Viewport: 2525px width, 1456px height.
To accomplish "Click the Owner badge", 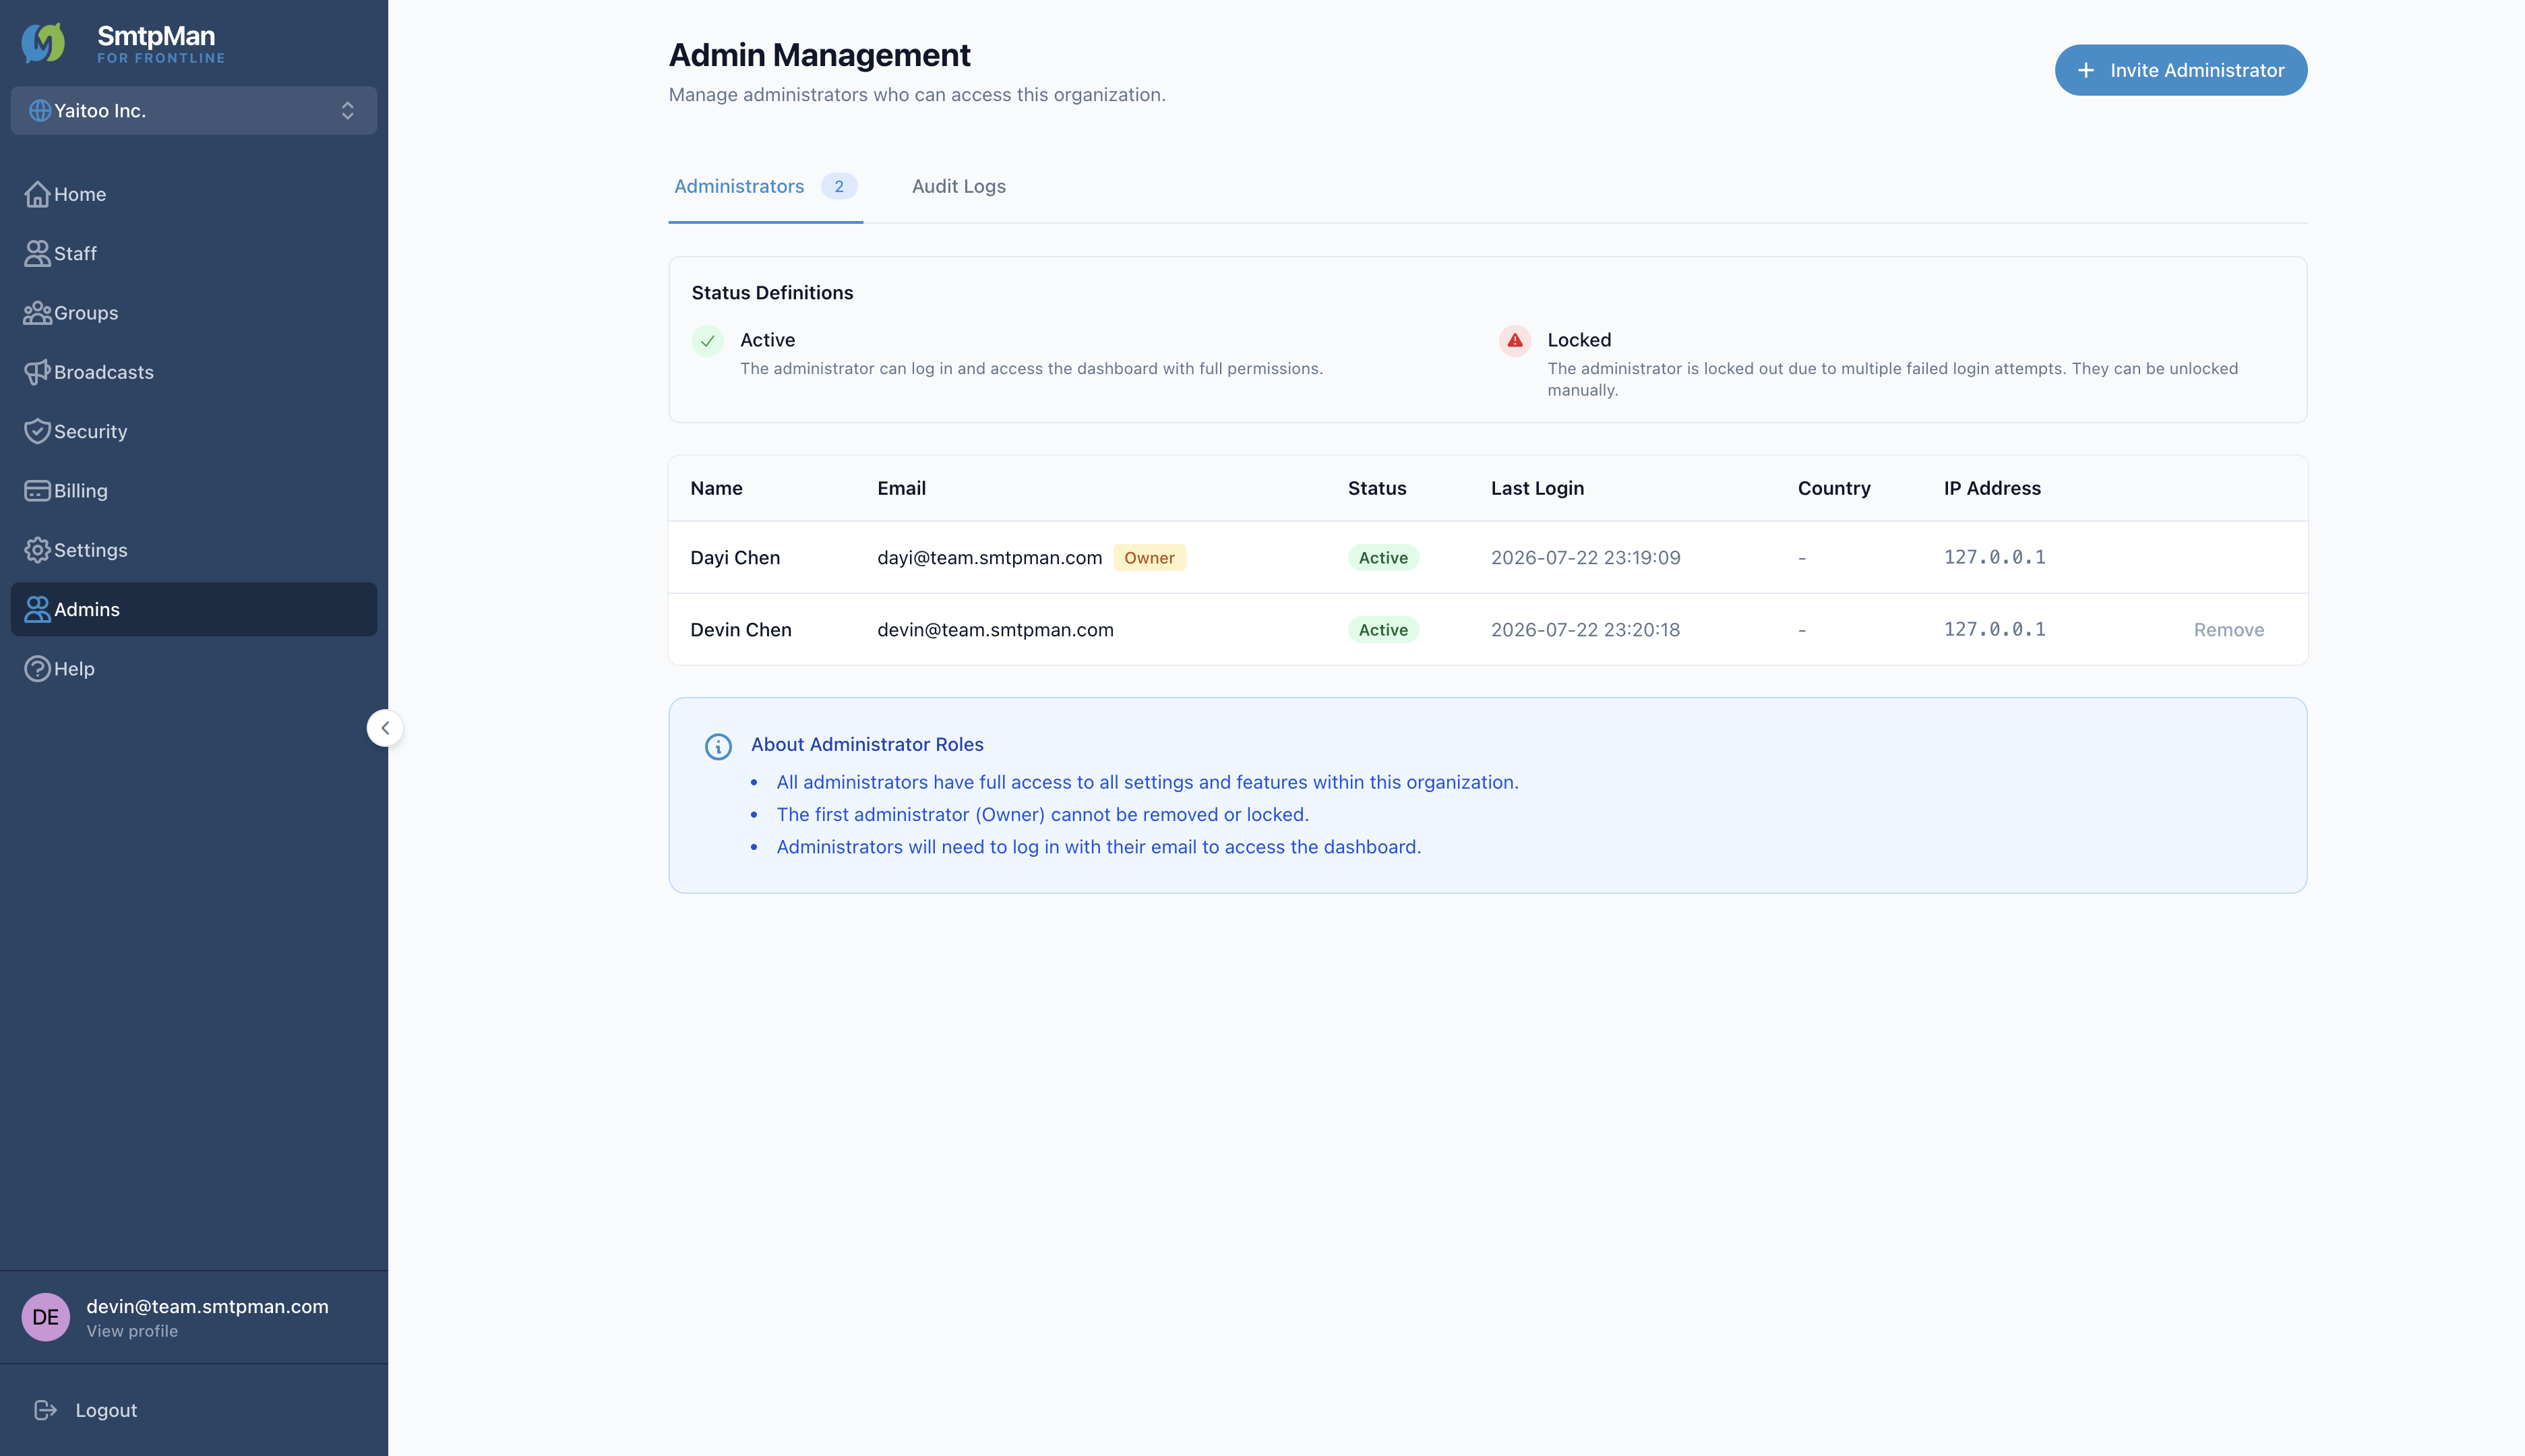I will click(1149, 558).
